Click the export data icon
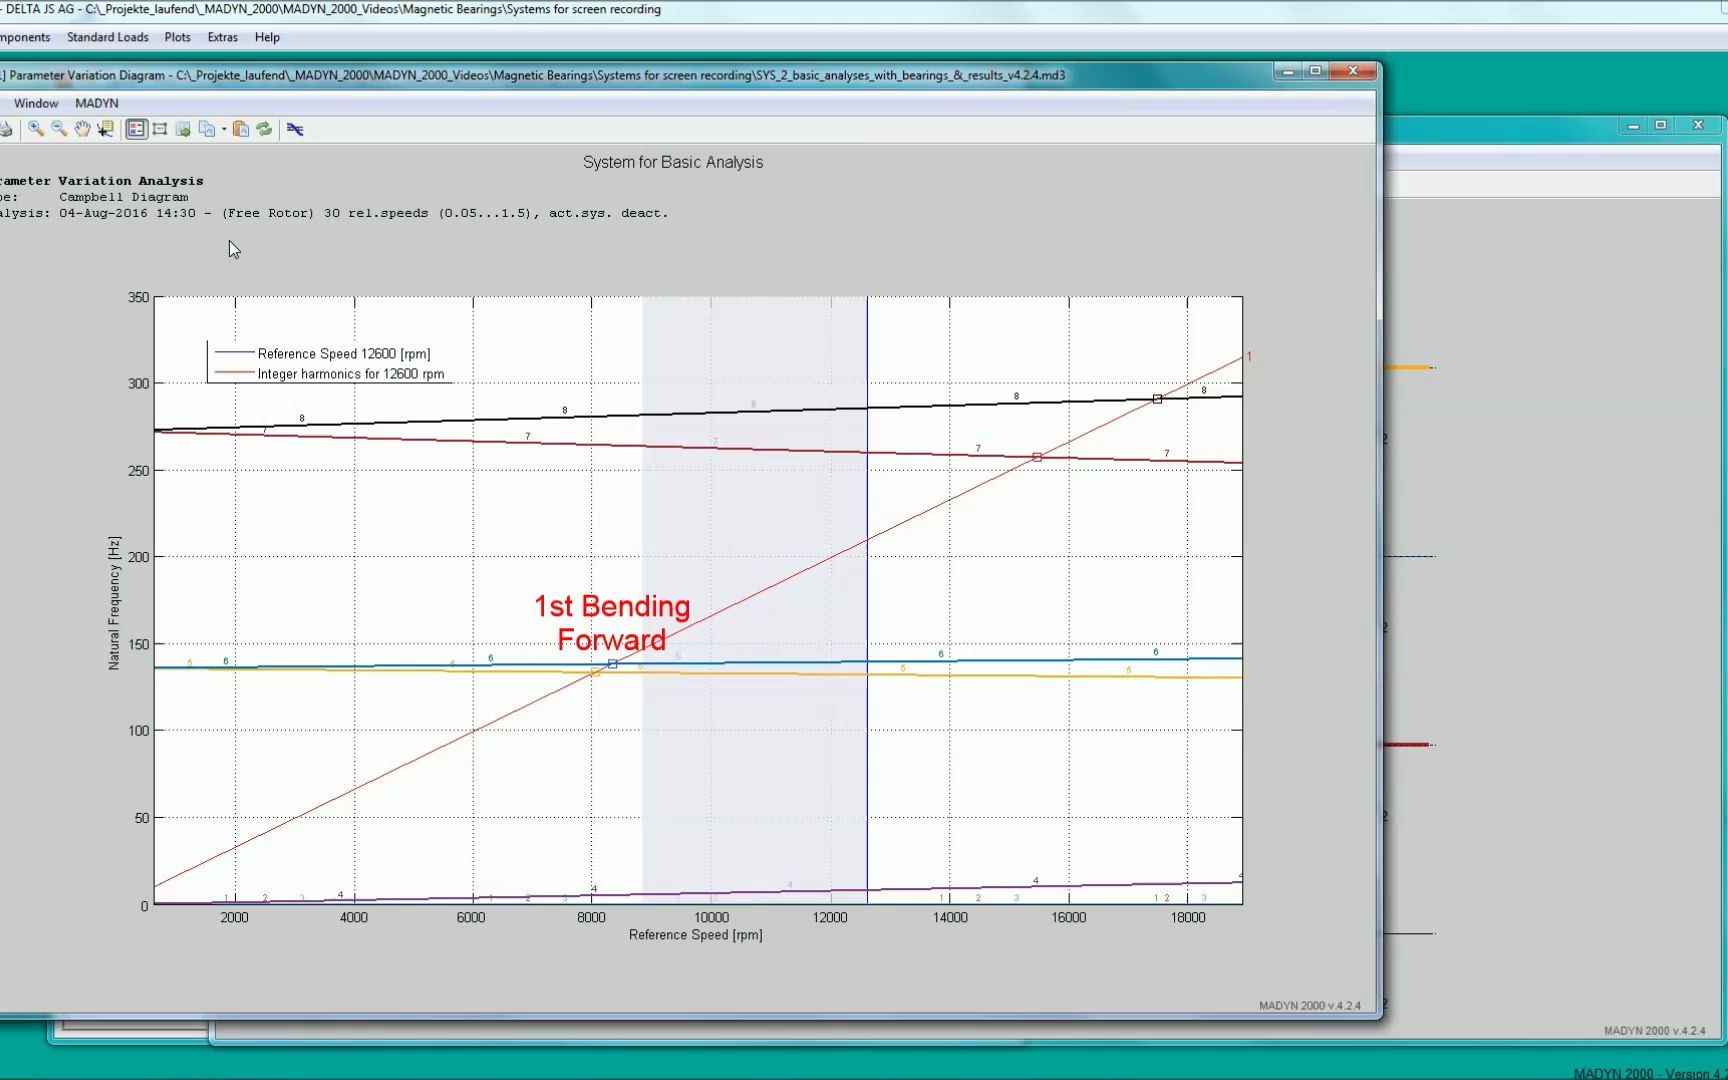 tap(183, 129)
